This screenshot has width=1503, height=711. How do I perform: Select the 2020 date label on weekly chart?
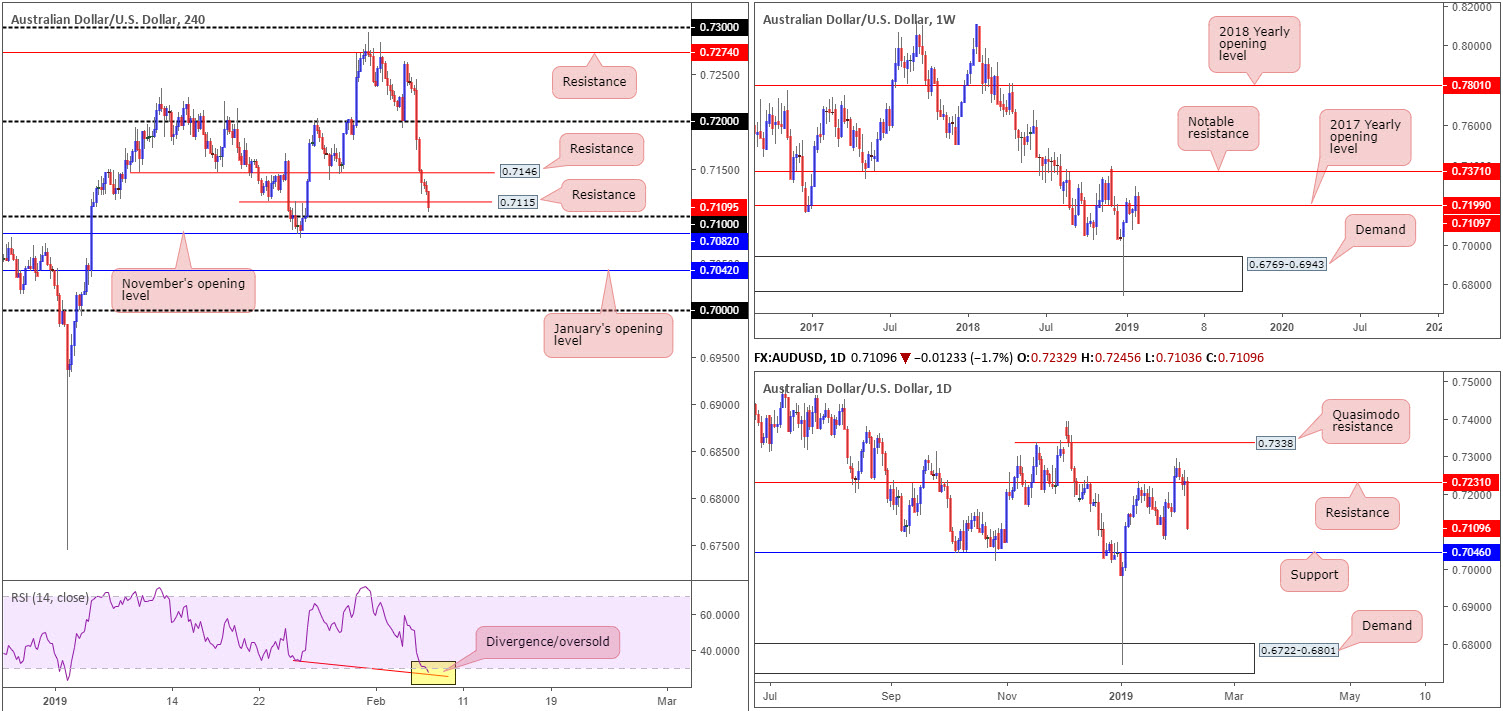(1280, 326)
